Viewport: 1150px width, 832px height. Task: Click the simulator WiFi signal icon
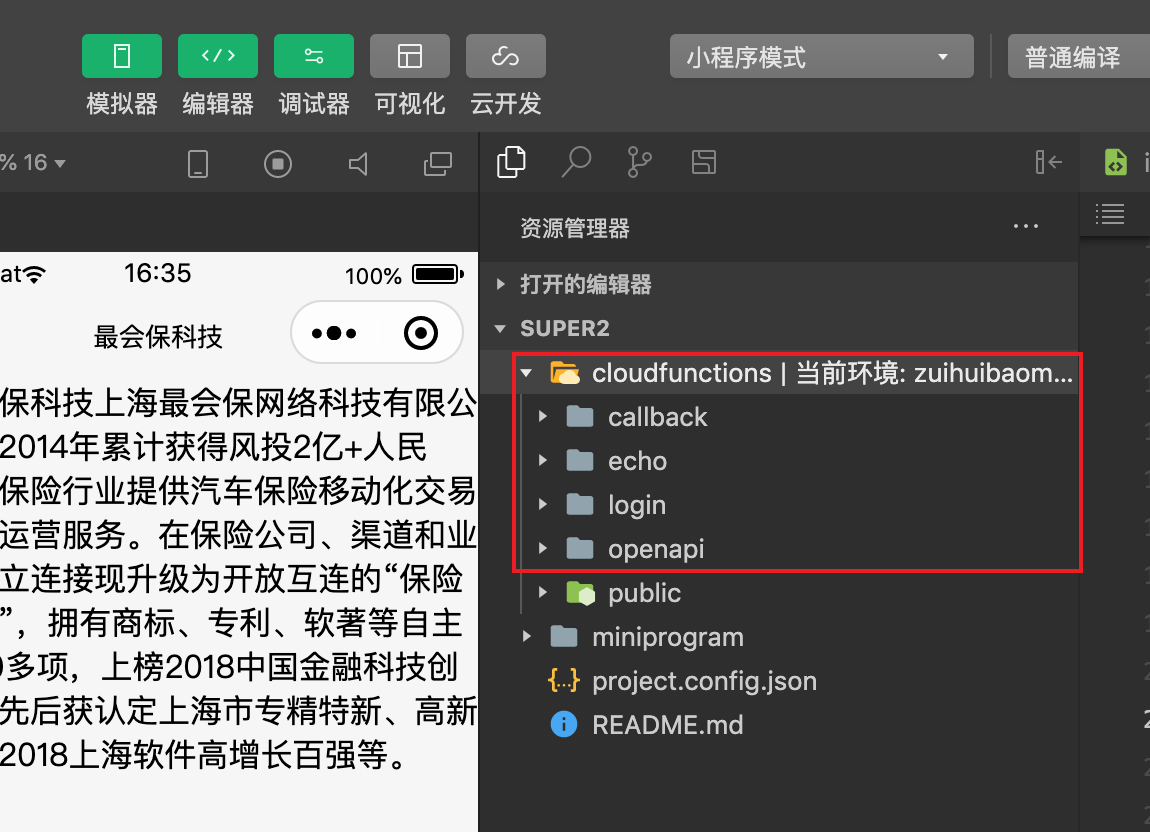[x=33, y=274]
